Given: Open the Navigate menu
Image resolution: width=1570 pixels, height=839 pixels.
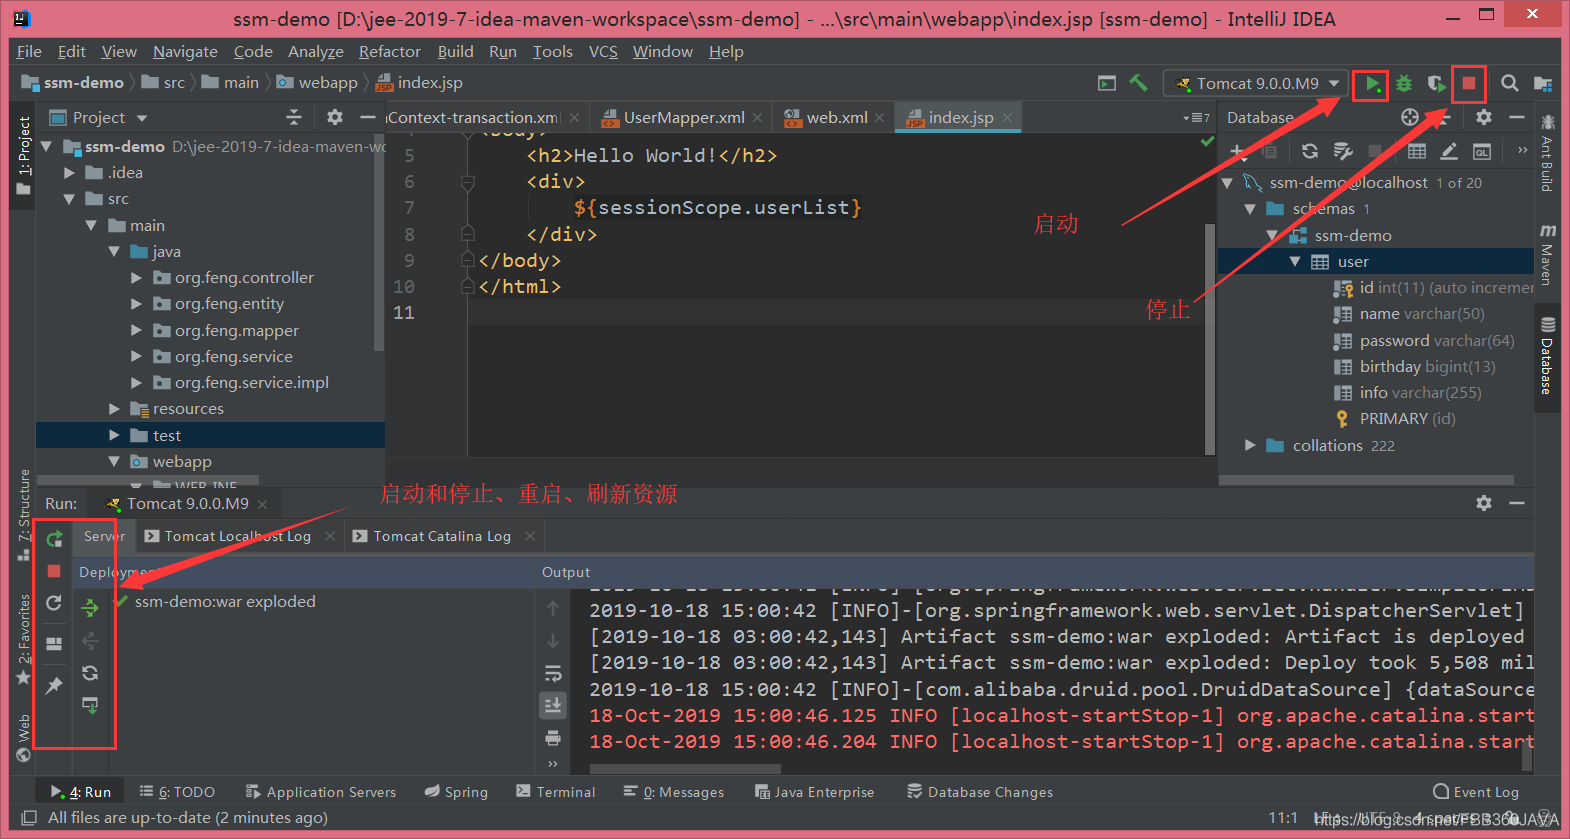Looking at the screenshot, I should click(185, 51).
